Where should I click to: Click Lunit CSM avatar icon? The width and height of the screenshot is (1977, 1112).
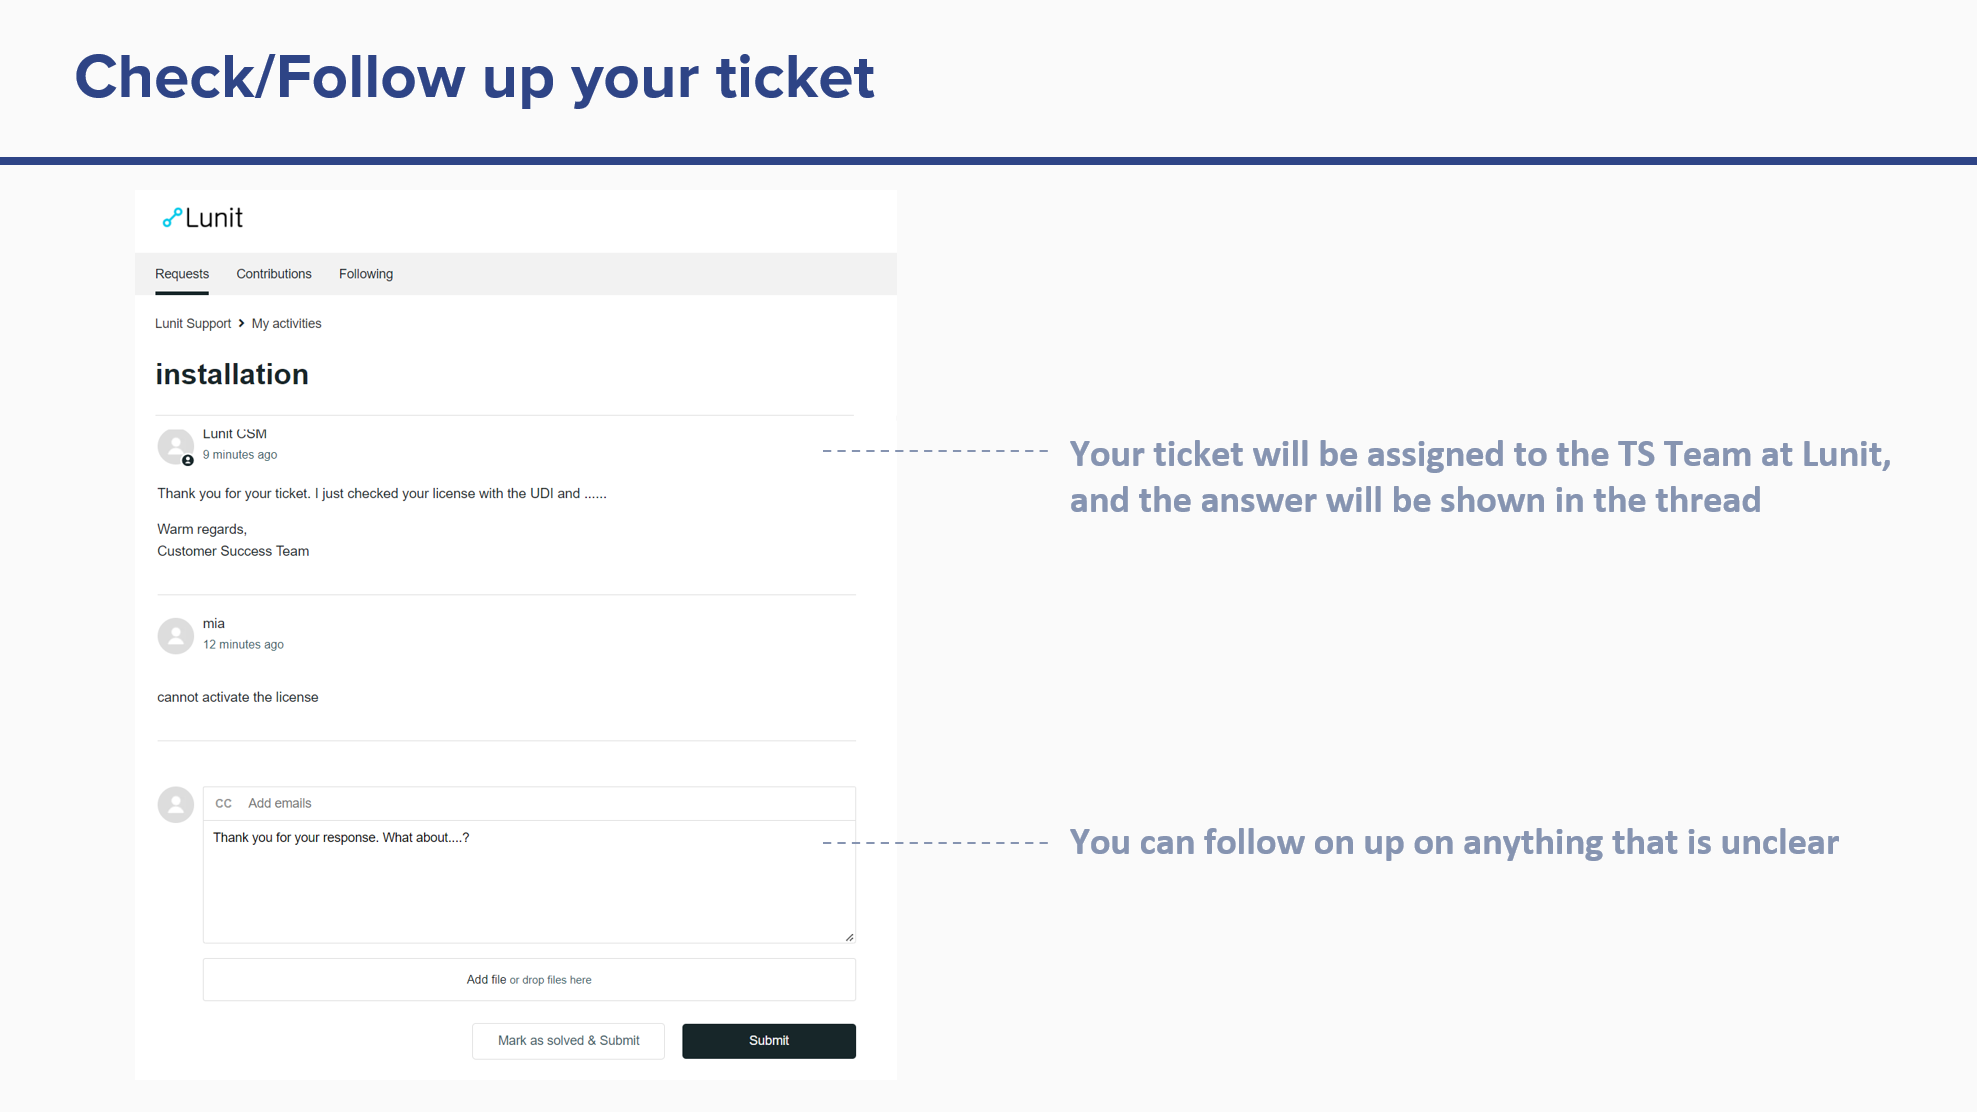coord(175,445)
